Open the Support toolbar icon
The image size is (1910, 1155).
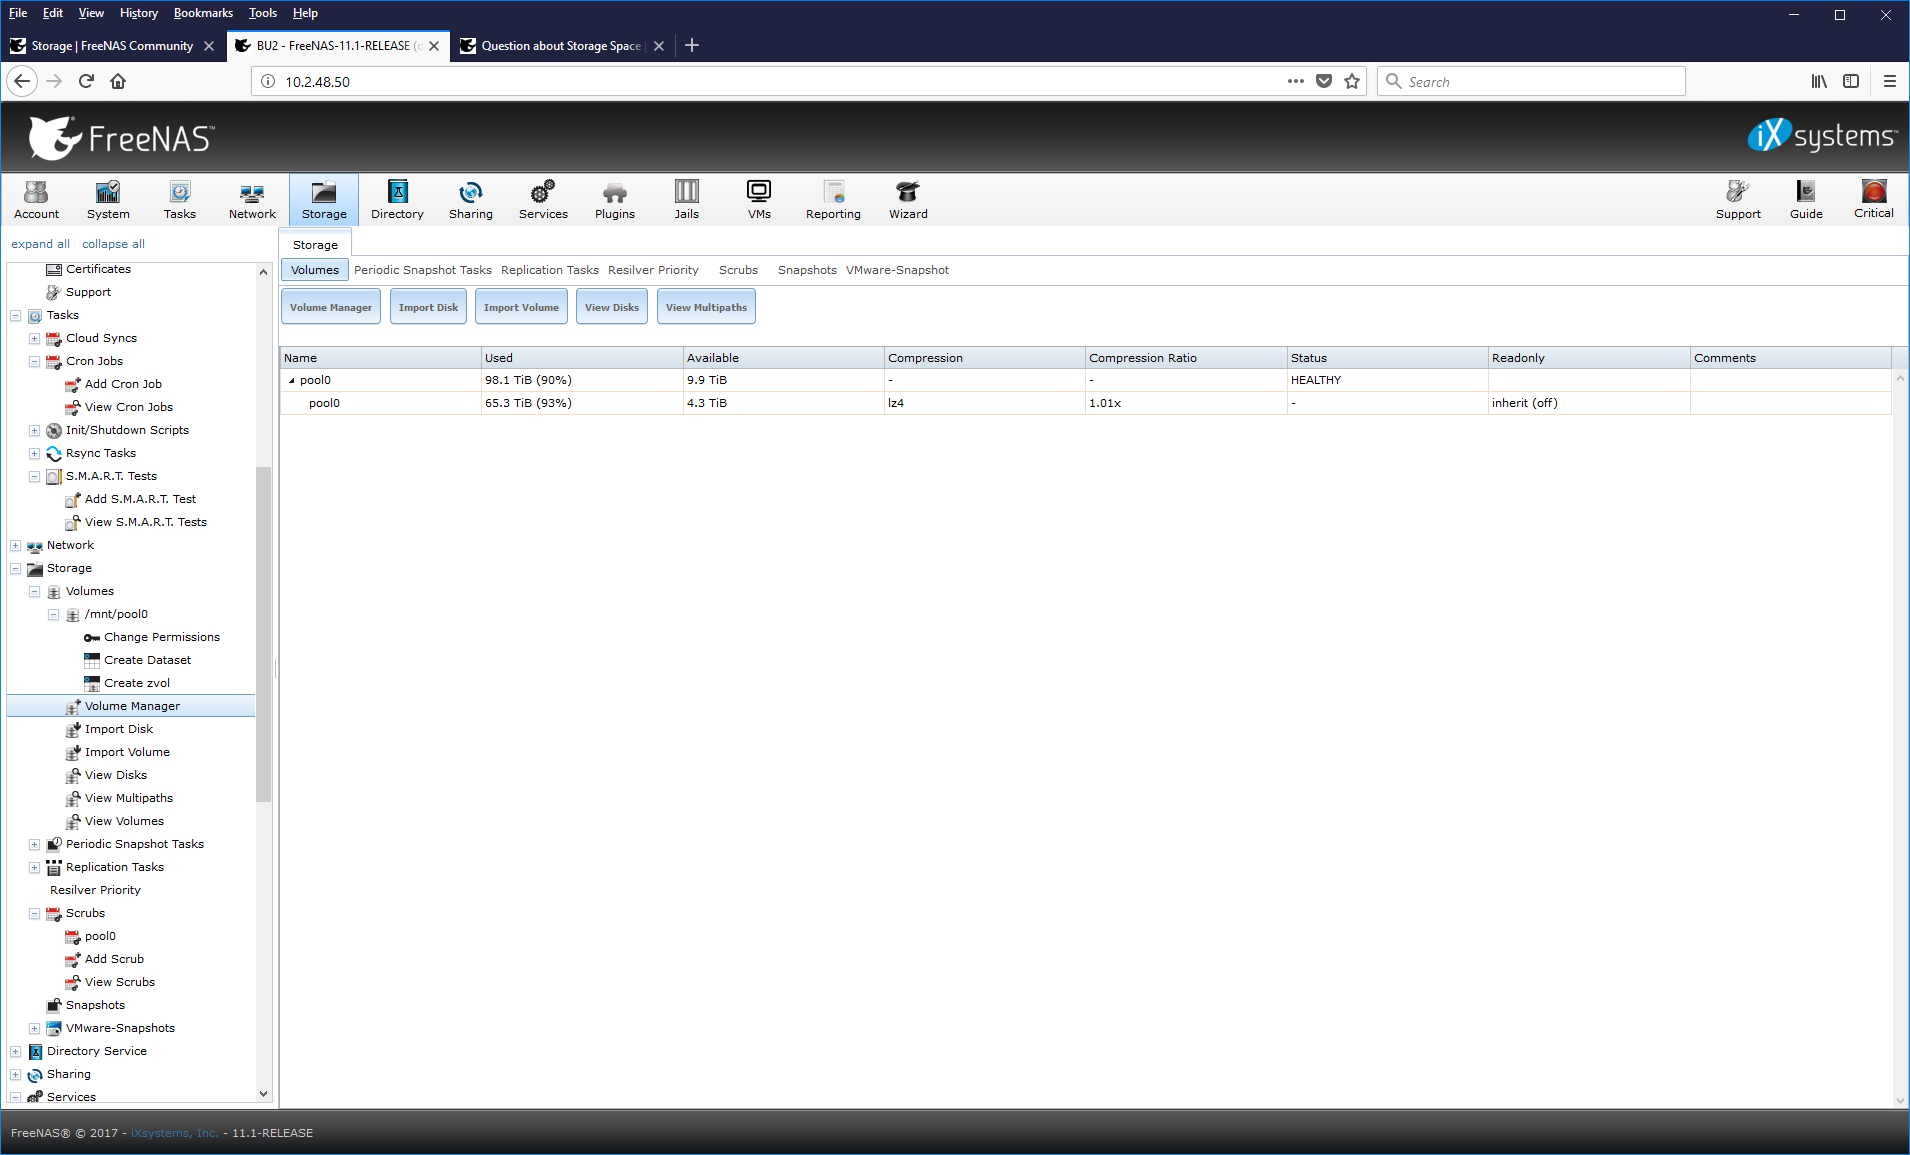click(1738, 200)
